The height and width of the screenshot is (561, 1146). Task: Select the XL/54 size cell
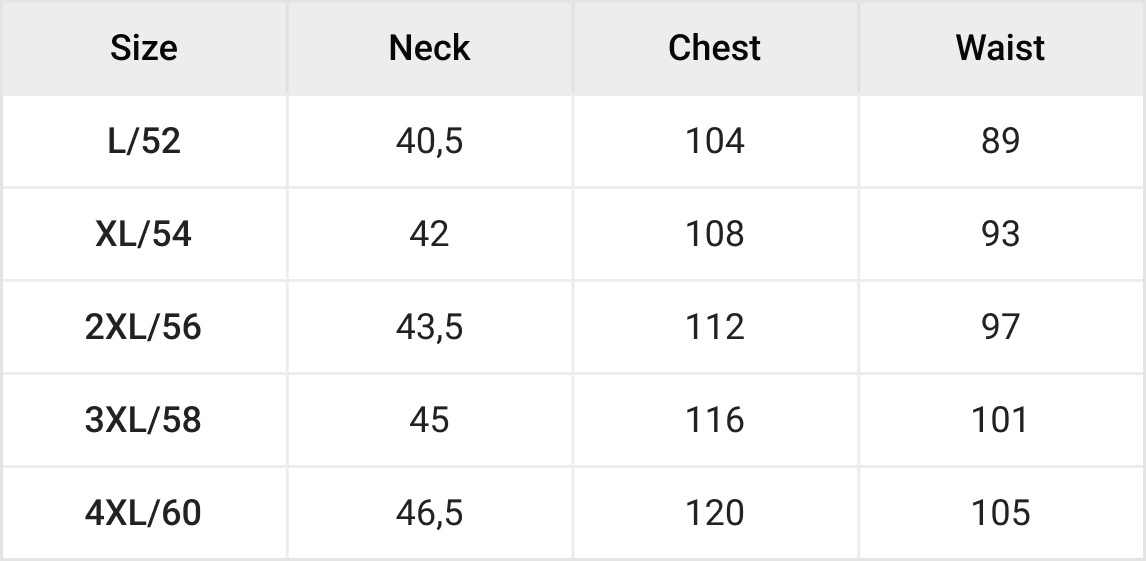(144, 234)
